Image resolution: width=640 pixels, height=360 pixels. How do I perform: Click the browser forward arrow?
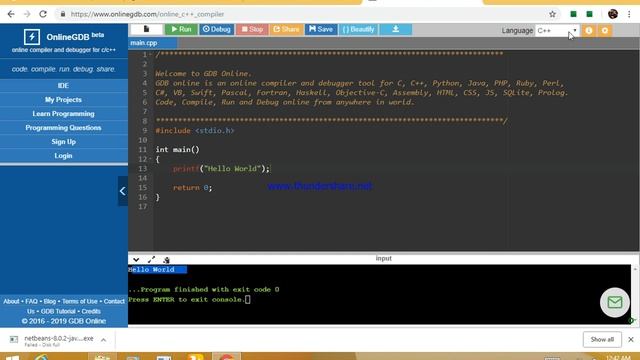coord(27,14)
